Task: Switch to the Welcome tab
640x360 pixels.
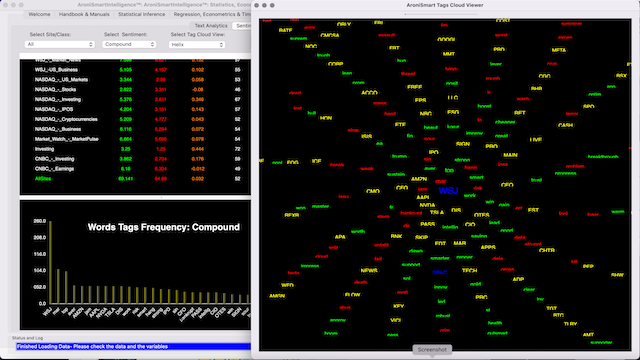Action: (39, 14)
